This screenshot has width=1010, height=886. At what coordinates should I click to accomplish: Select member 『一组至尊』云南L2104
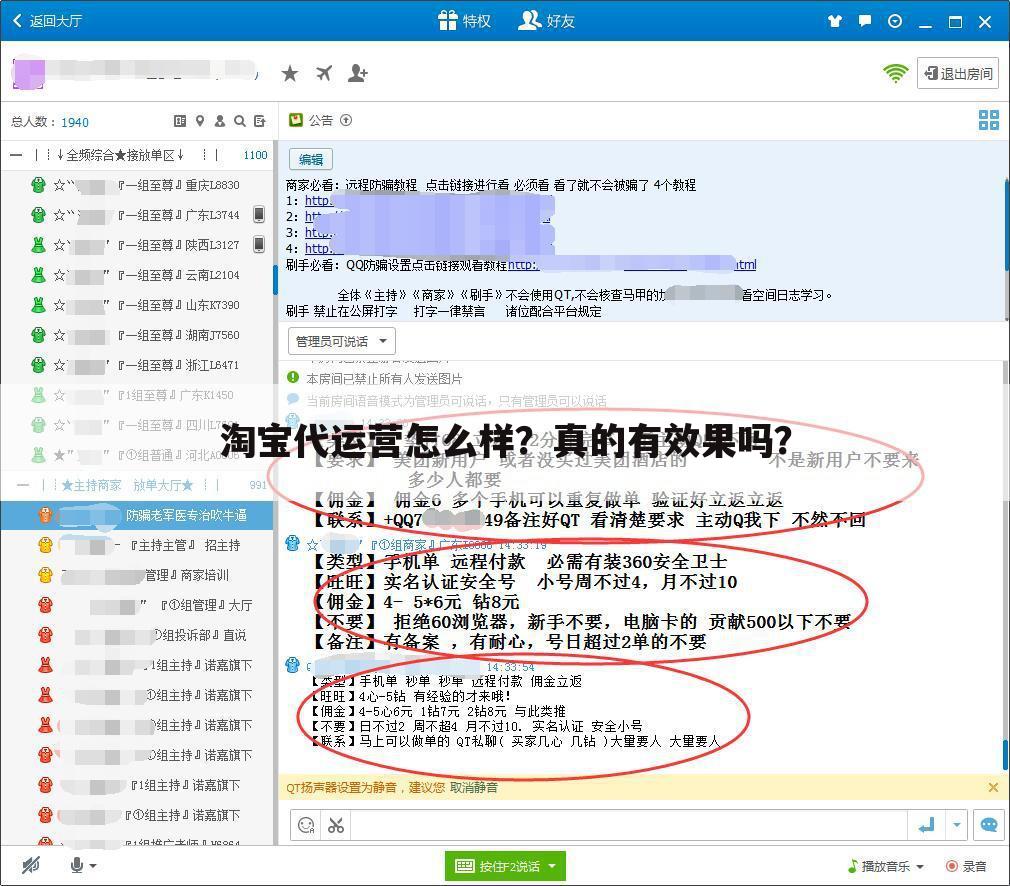(x=138, y=275)
